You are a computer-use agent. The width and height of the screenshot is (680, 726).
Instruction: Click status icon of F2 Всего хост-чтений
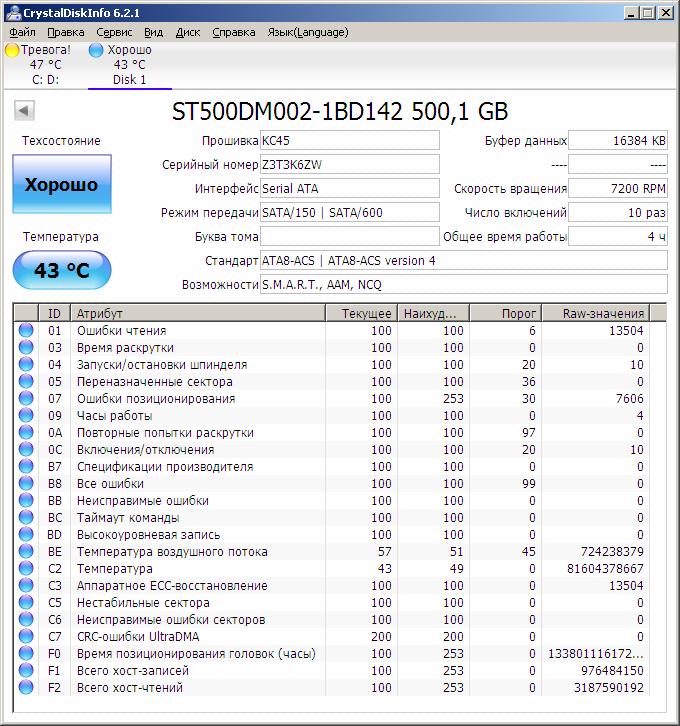click(x=26, y=688)
